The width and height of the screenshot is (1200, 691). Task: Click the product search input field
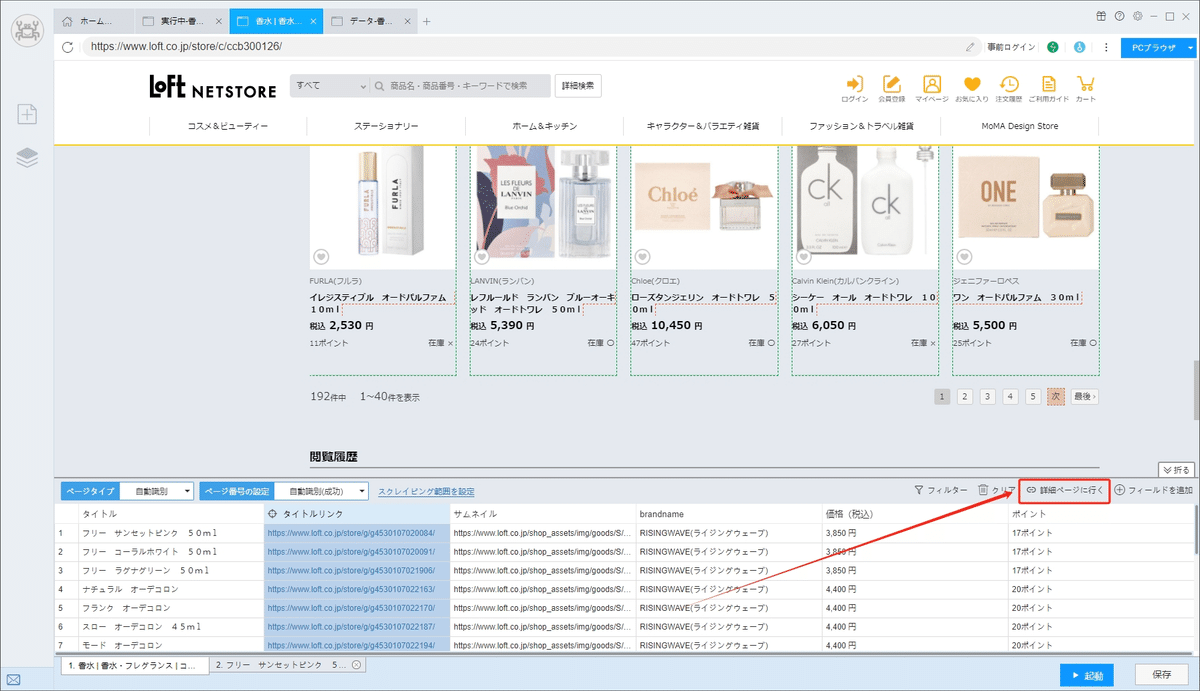click(x=460, y=86)
